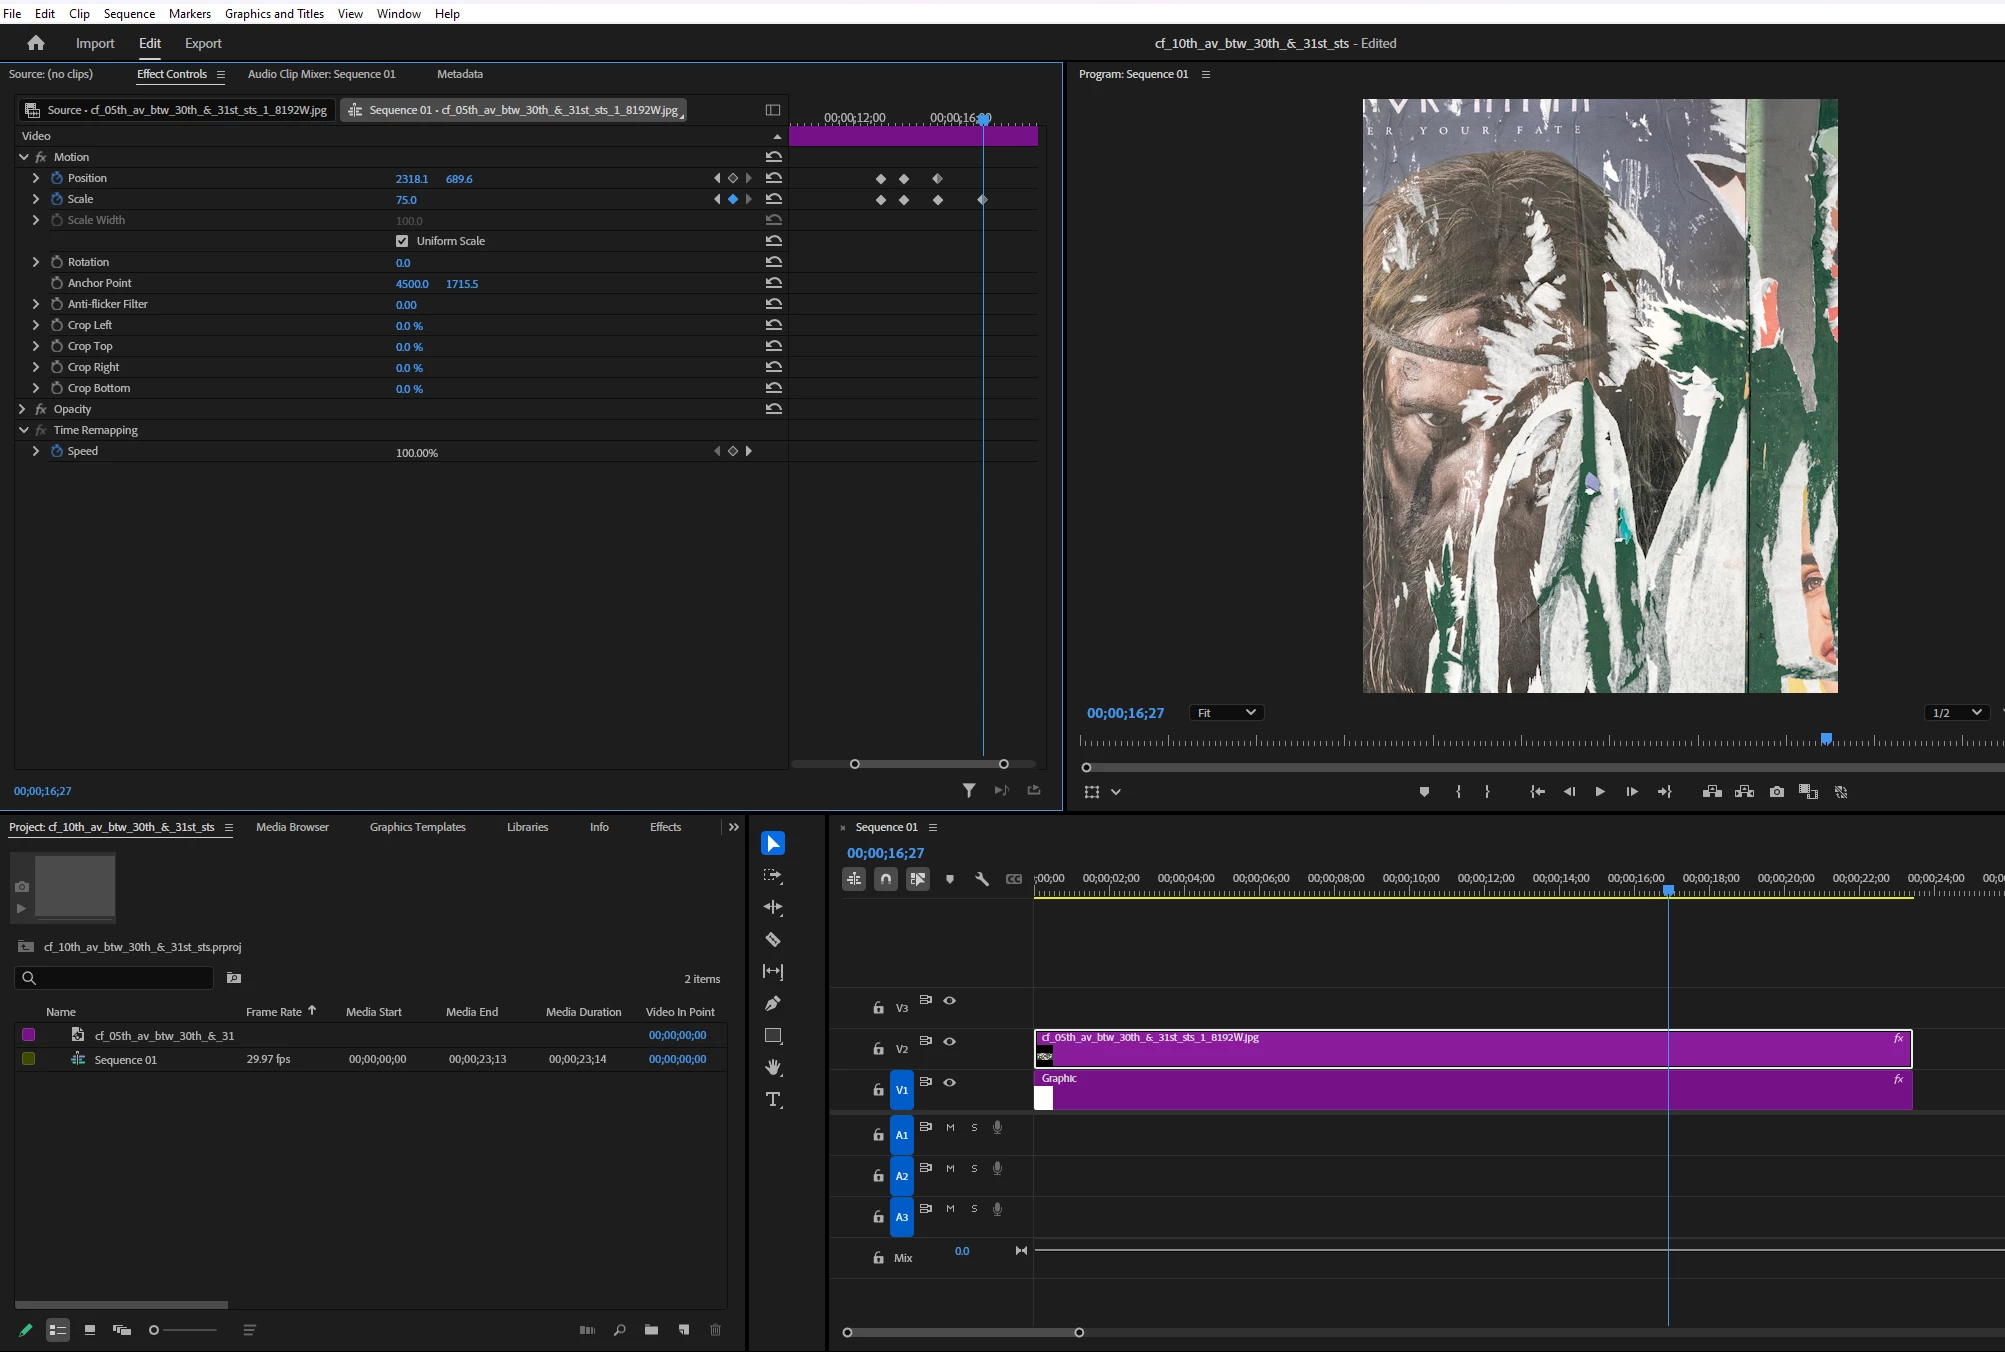Hide track V2 with eye icon
Screen dimensions: 2005x1352
[x=950, y=1042]
